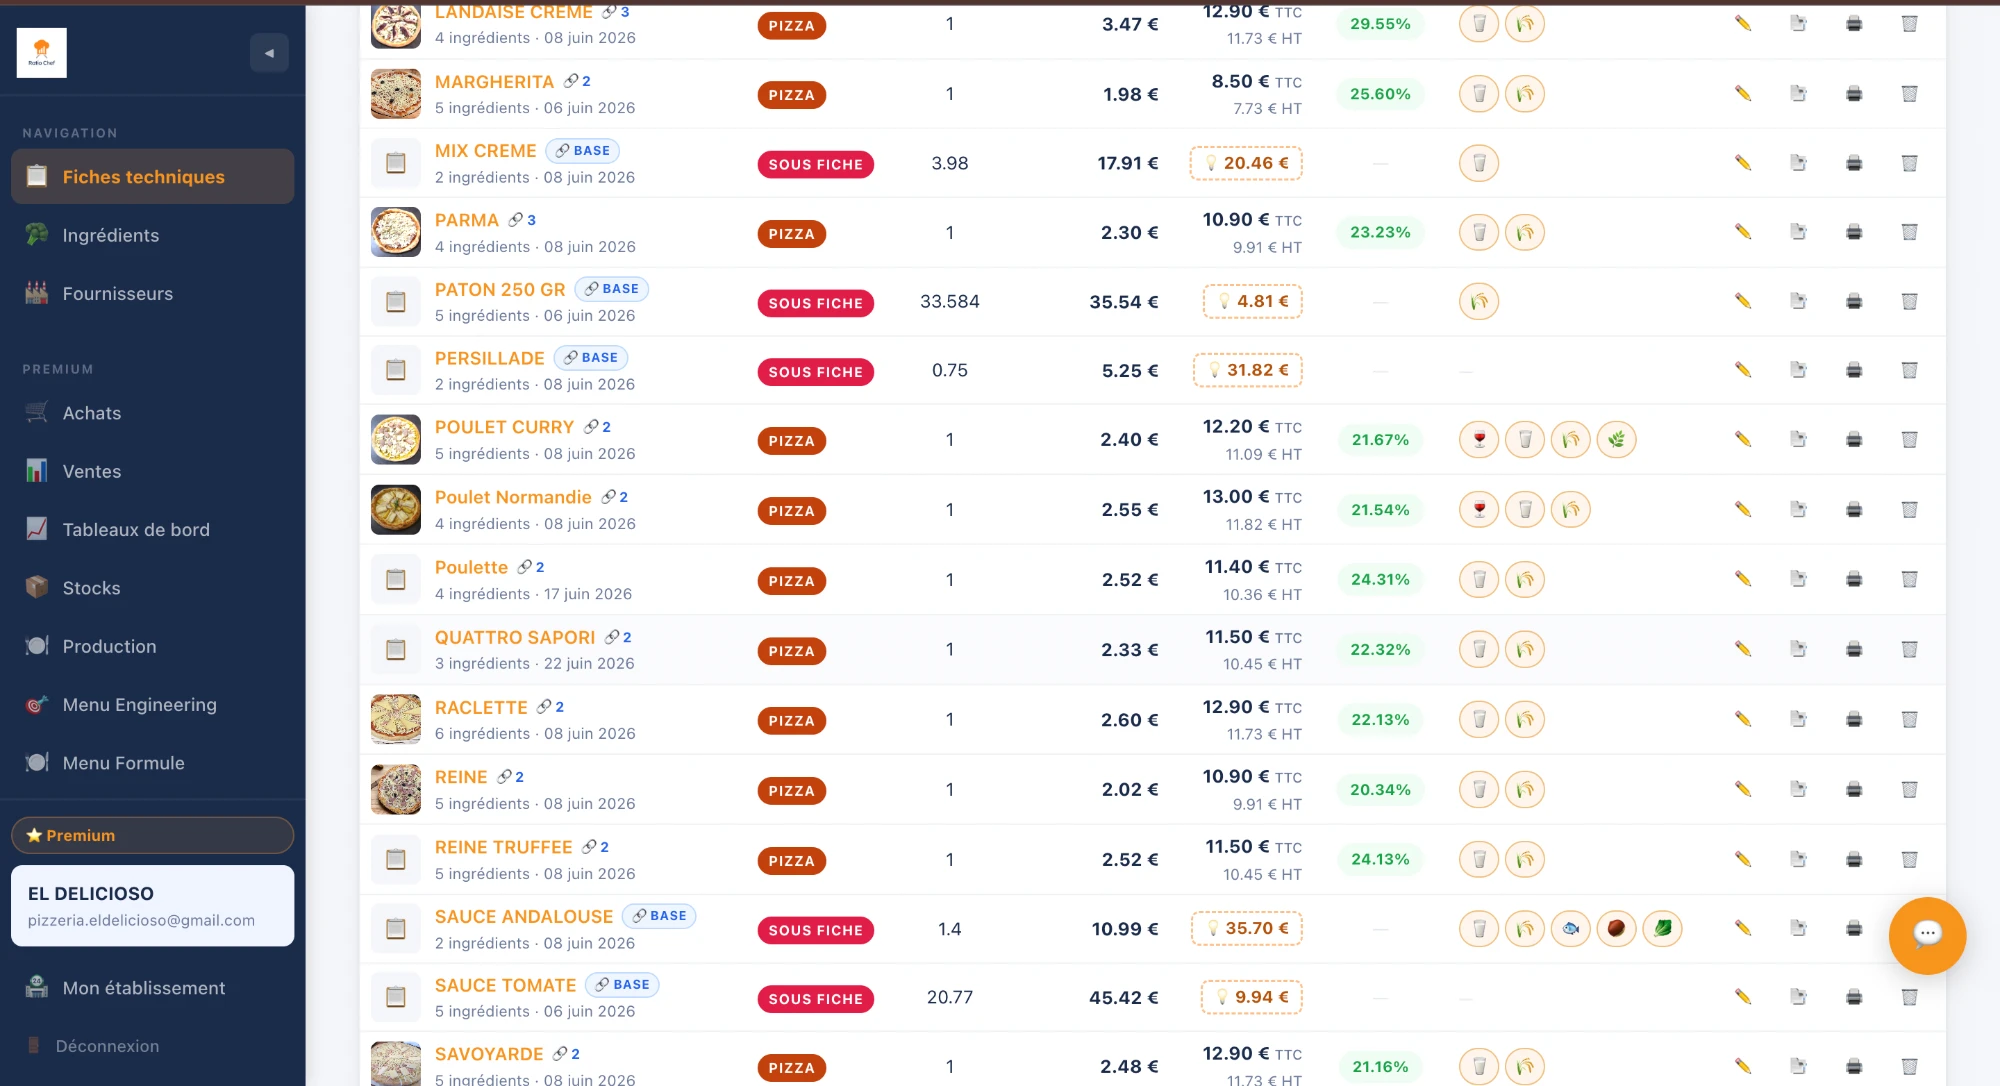Click the wine allergen icon on POULET CURRY

[1479, 439]
